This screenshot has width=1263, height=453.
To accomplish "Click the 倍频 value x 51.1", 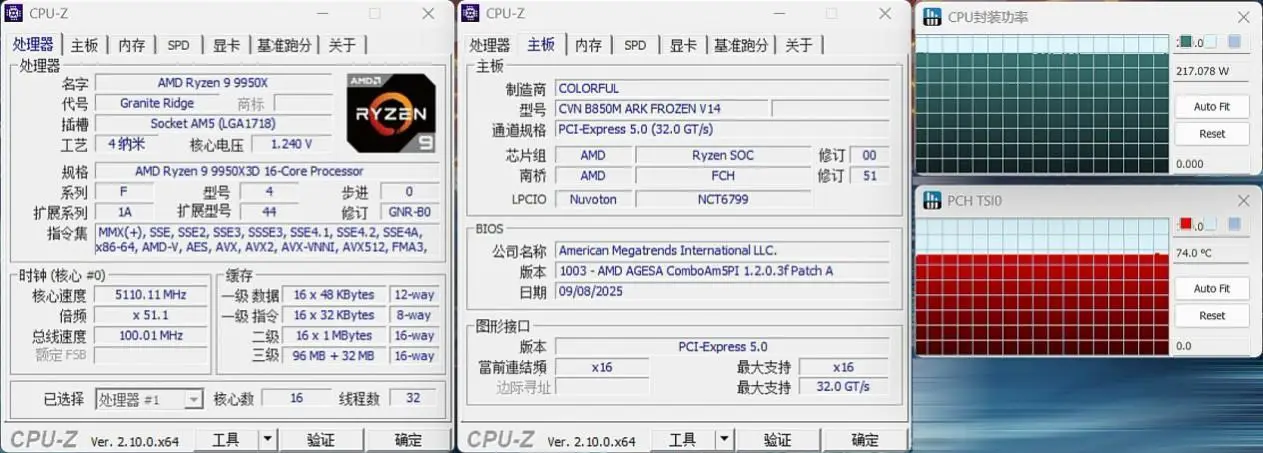I will 152,315.
